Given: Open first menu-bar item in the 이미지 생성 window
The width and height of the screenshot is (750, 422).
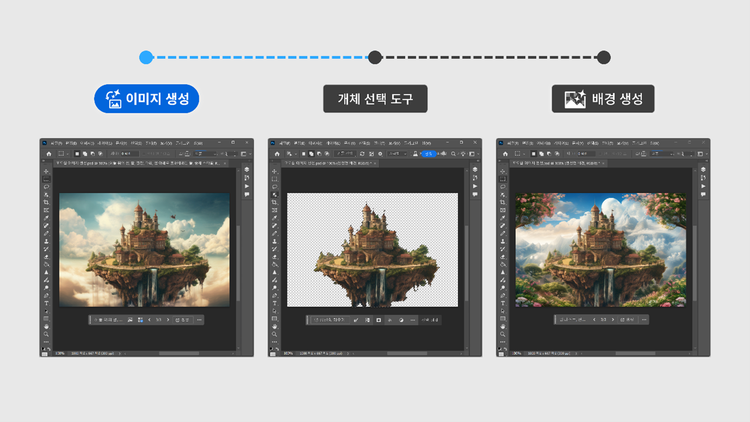Looking at the screenshot, I should pyautogui.click(x=56, y=143).
